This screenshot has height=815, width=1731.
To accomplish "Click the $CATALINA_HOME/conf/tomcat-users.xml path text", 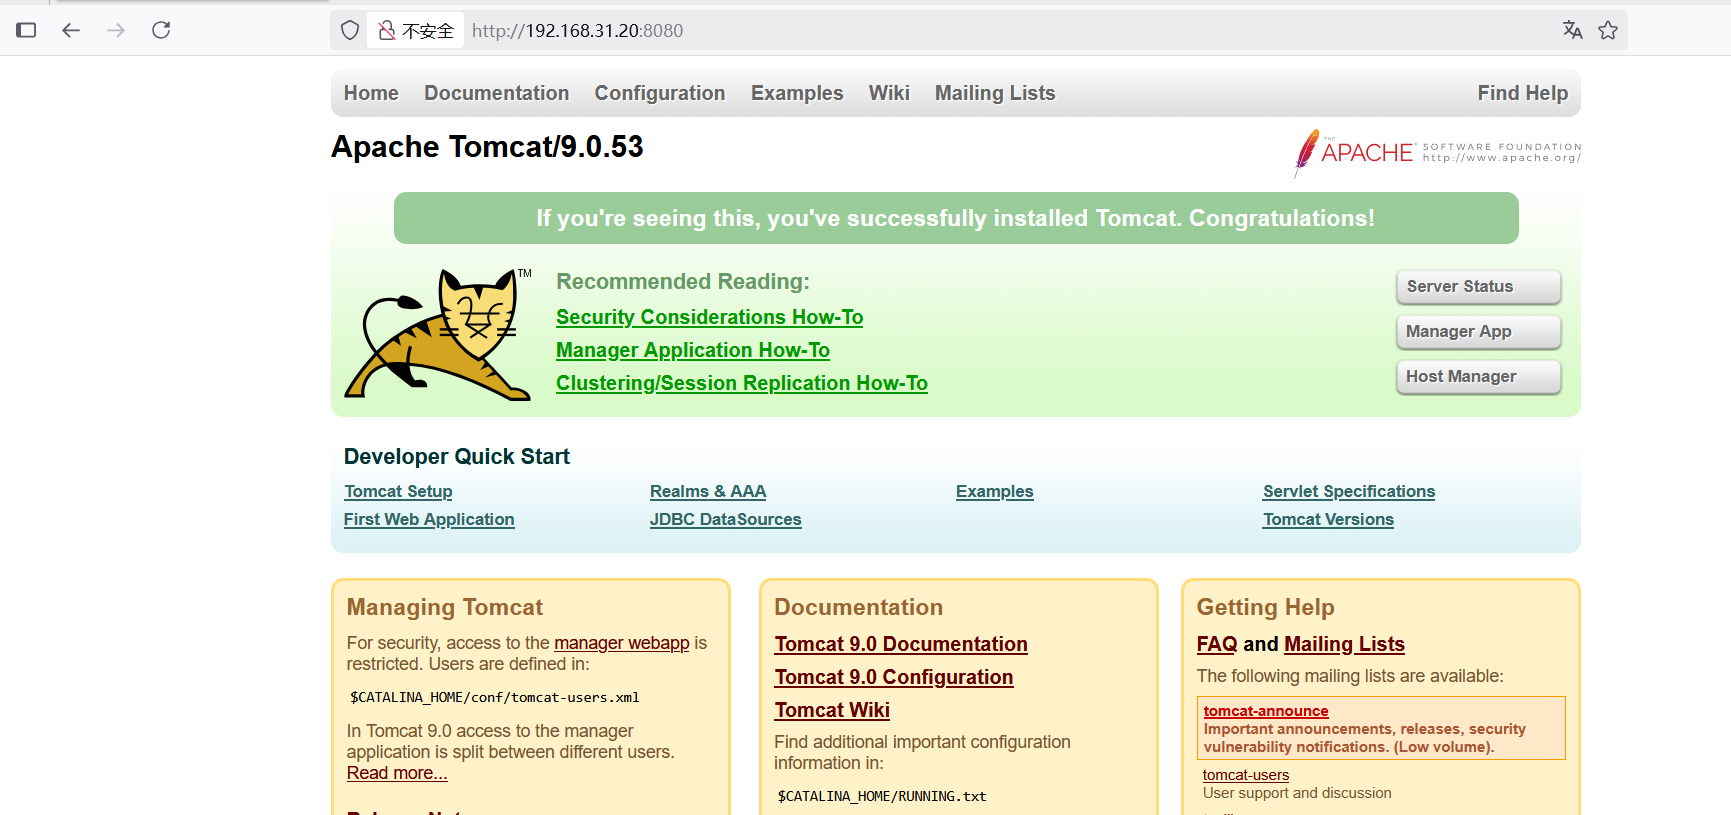I will coord(495,698).
